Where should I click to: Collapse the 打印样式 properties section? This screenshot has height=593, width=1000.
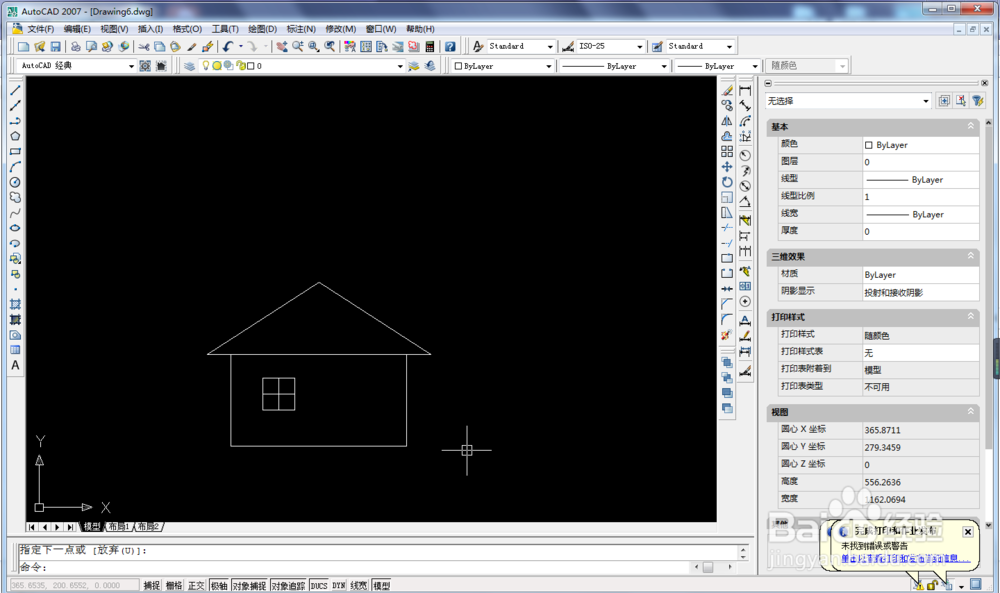[971, 316]
